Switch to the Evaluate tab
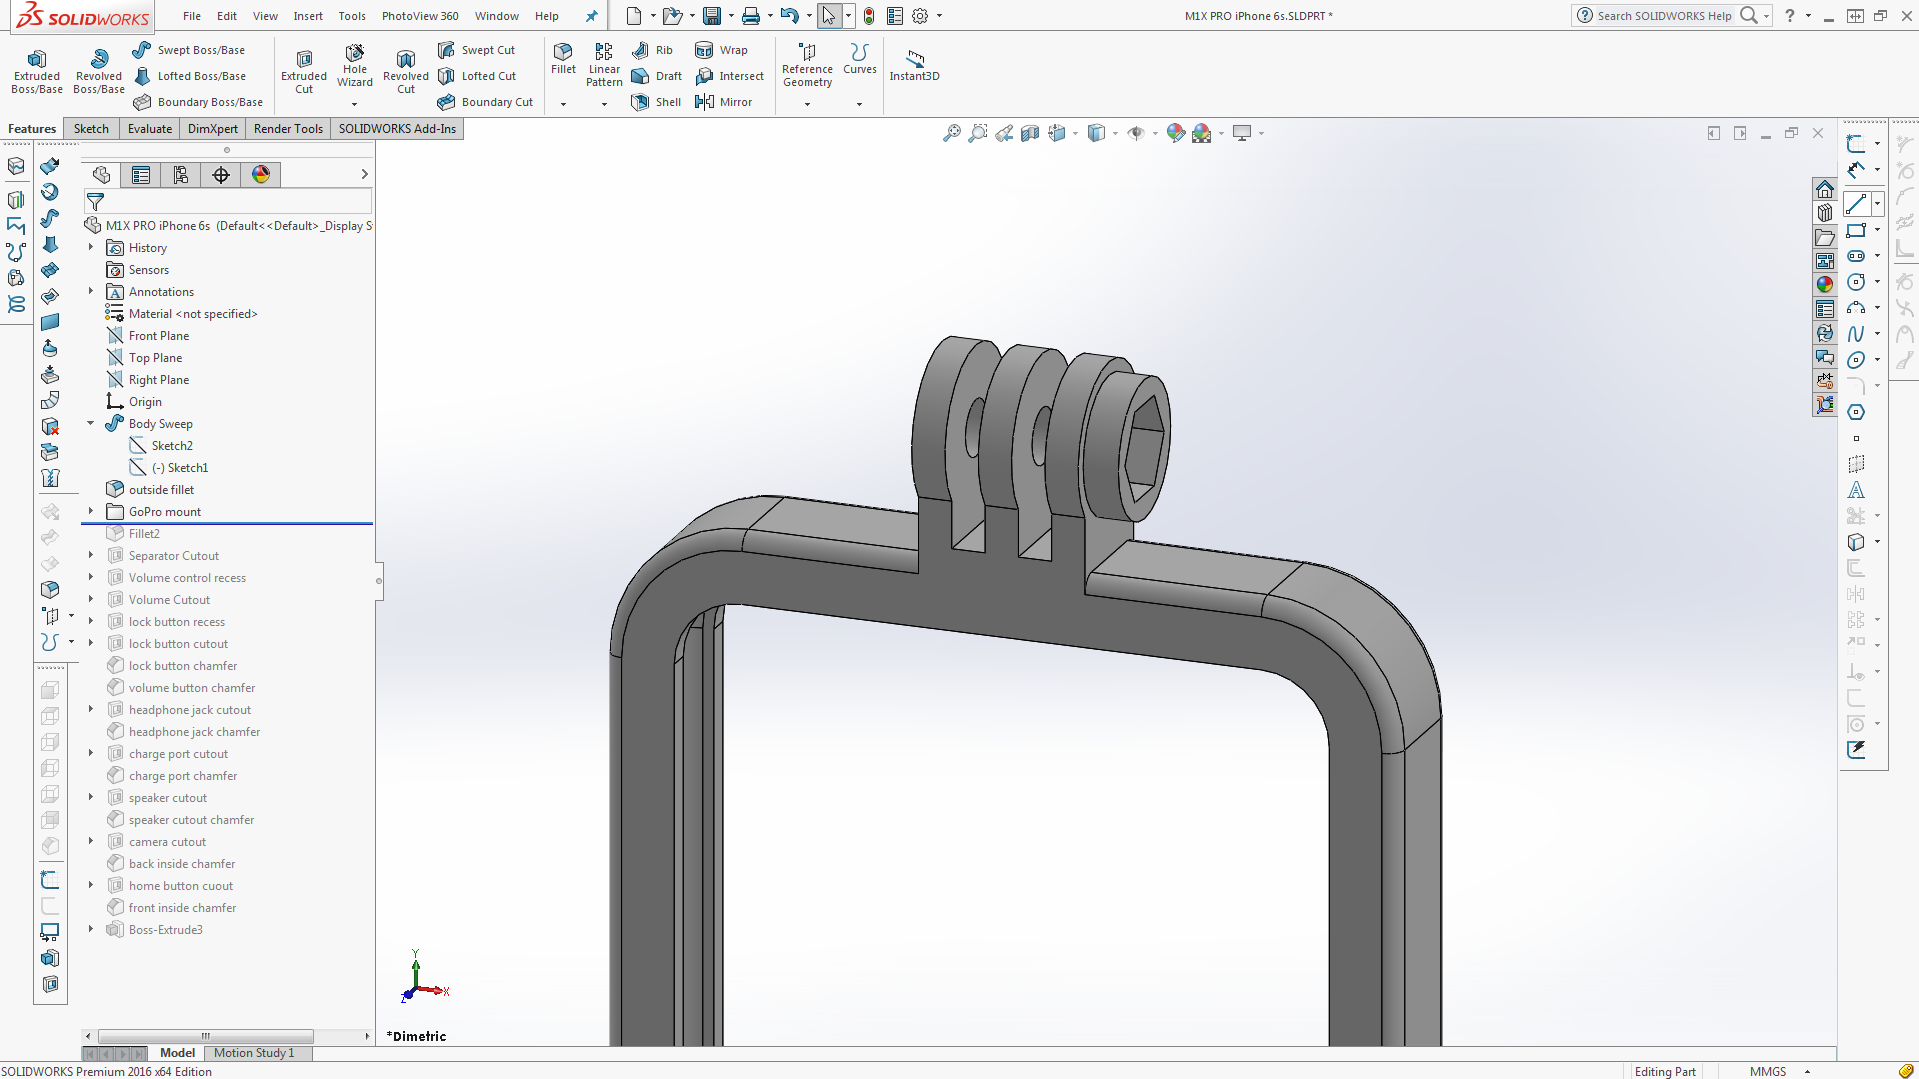This screenshot has height=1079, width=1919. [x=150, y=129]
